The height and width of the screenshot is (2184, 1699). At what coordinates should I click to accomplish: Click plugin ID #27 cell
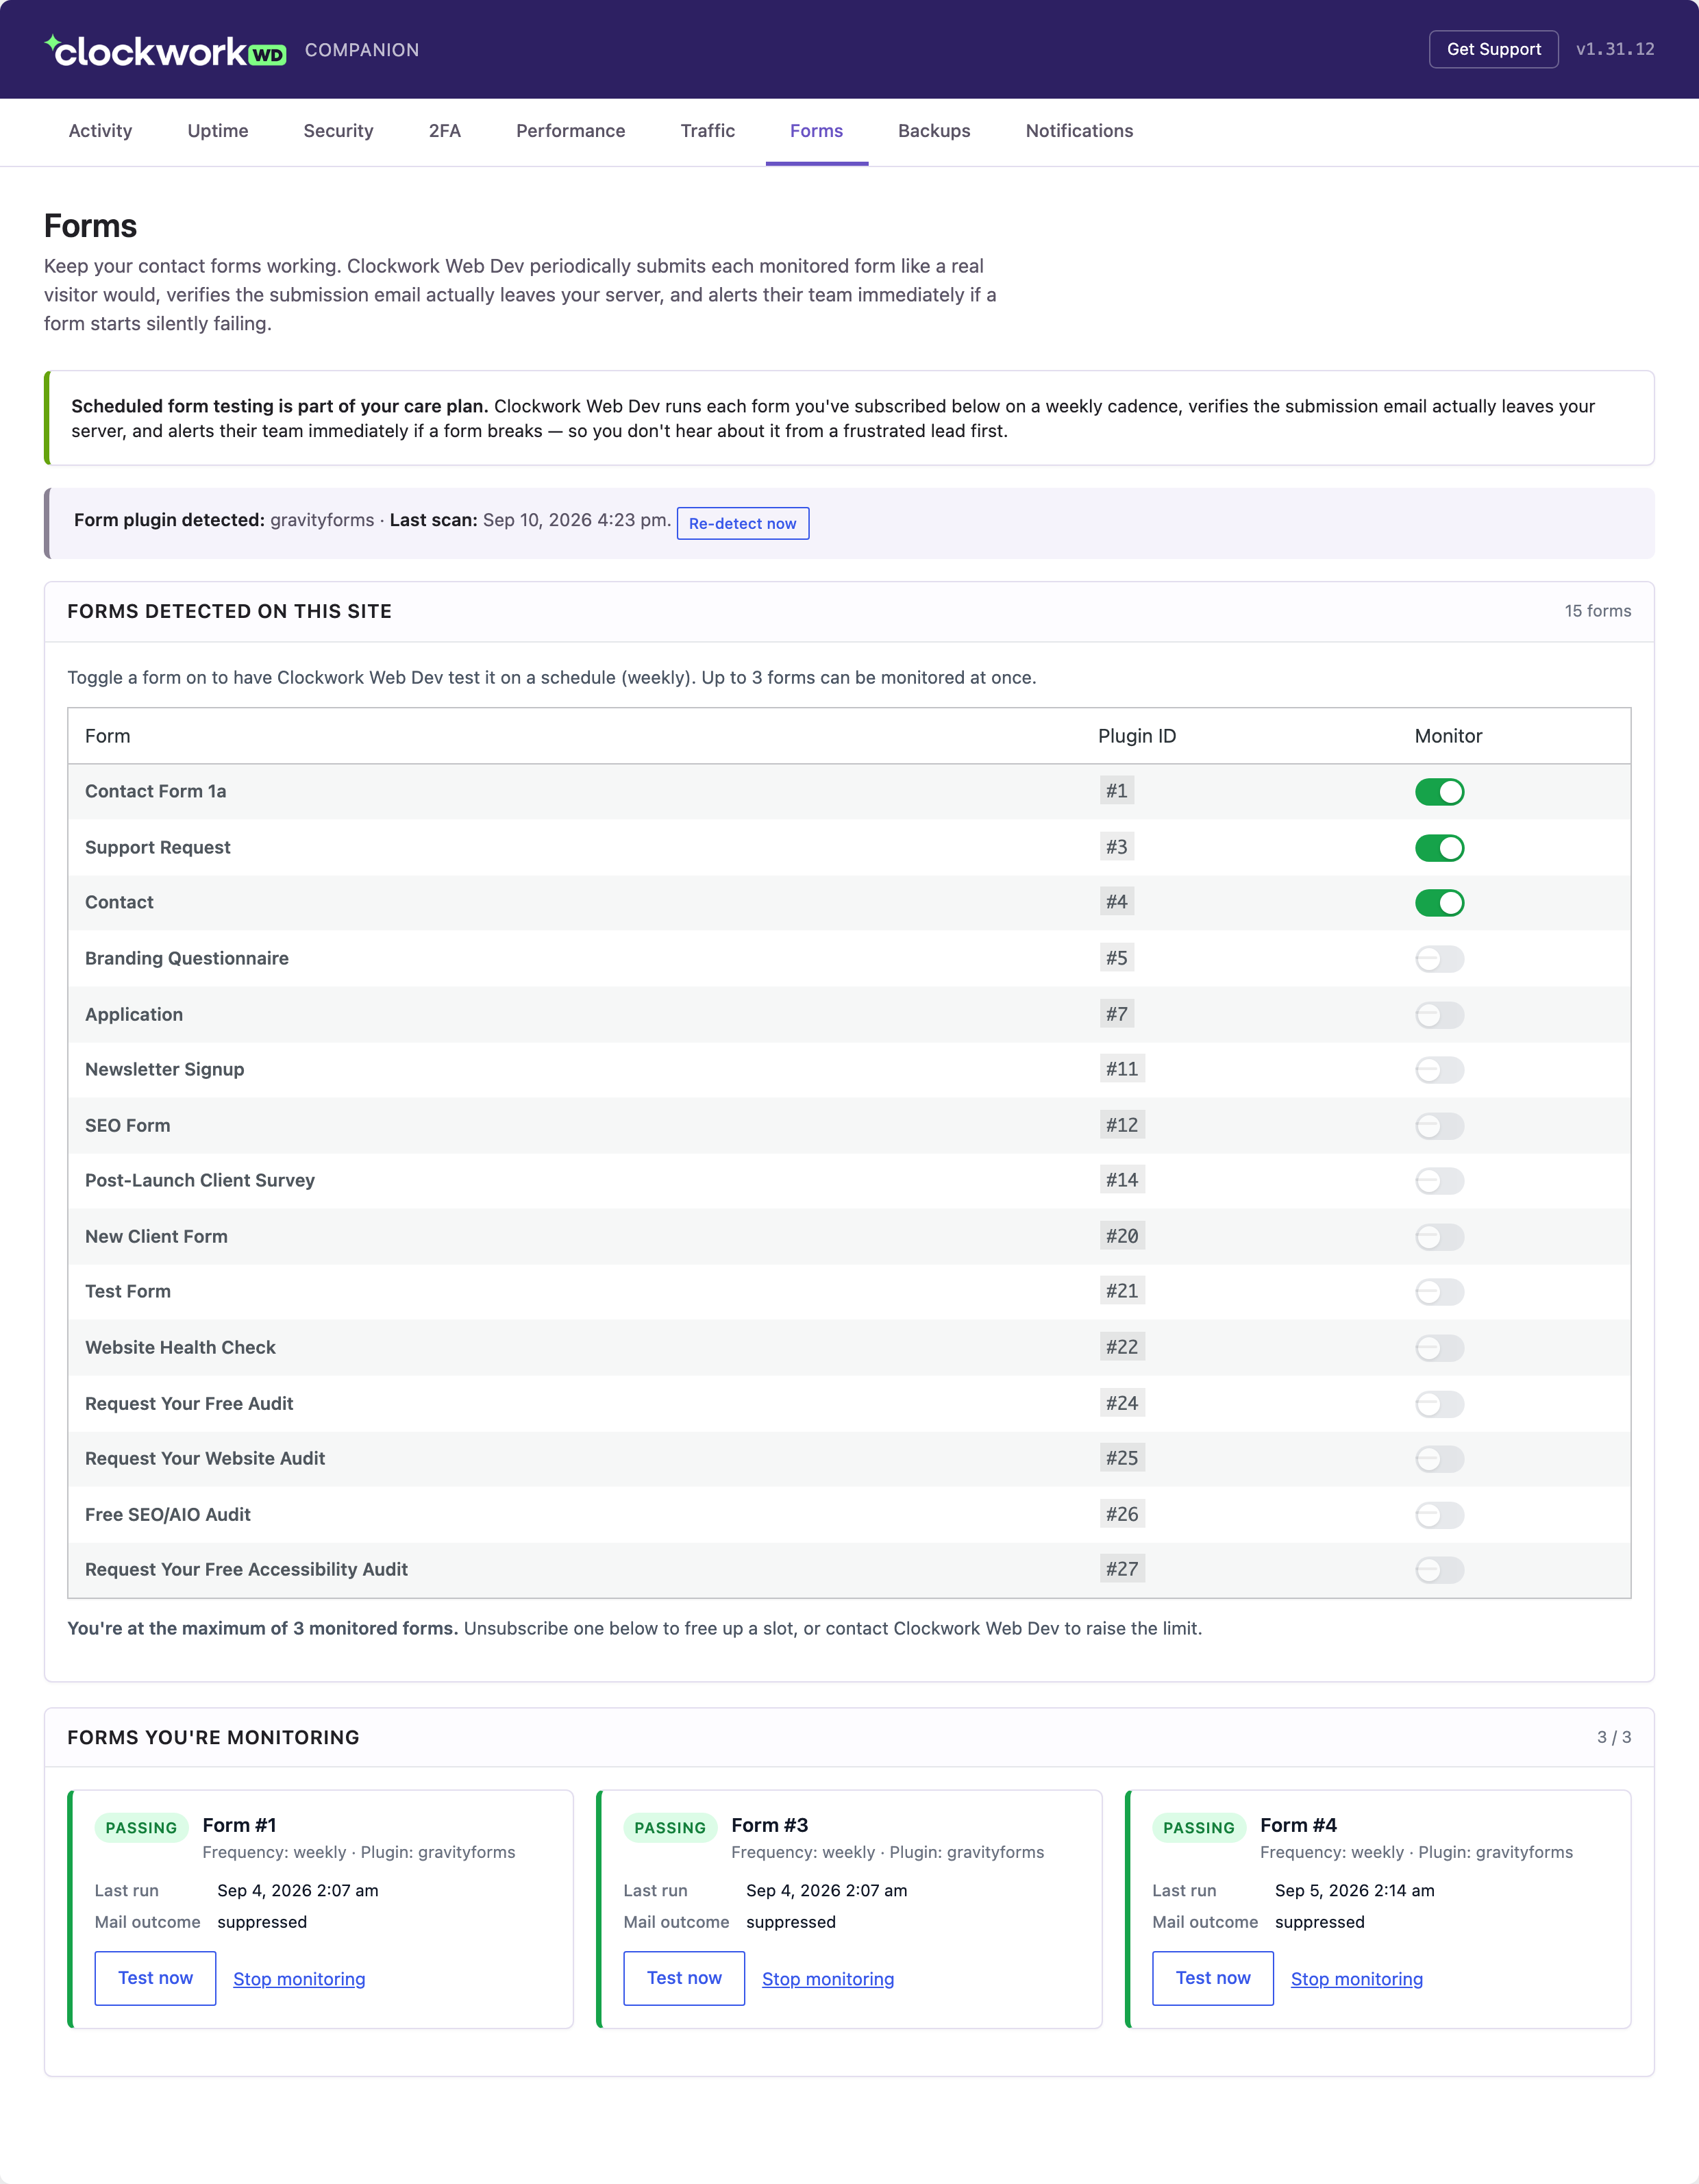click(1122, 1569)
